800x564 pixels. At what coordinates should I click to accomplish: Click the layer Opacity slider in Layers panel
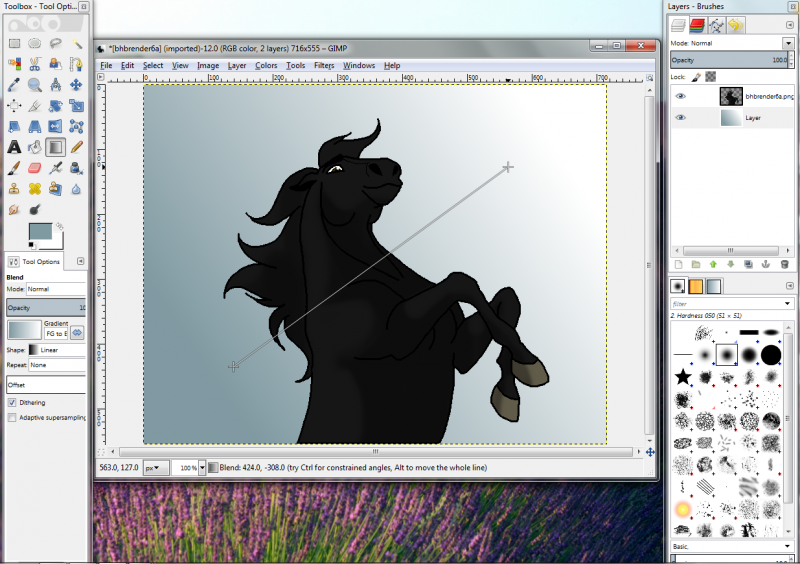point(730,60)
